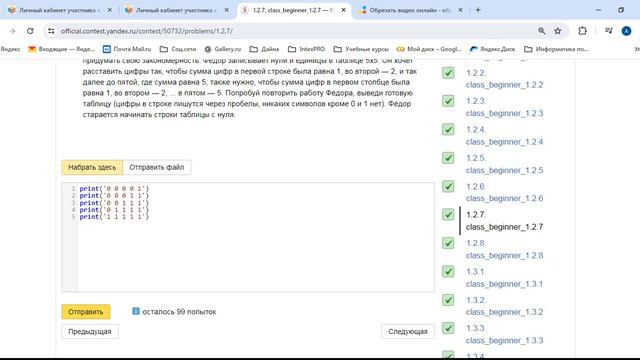The width and height of the screenshot is (640, 360).
Task: Open the Соц.сети bookmark folder
Action: [x=178, y=49]
